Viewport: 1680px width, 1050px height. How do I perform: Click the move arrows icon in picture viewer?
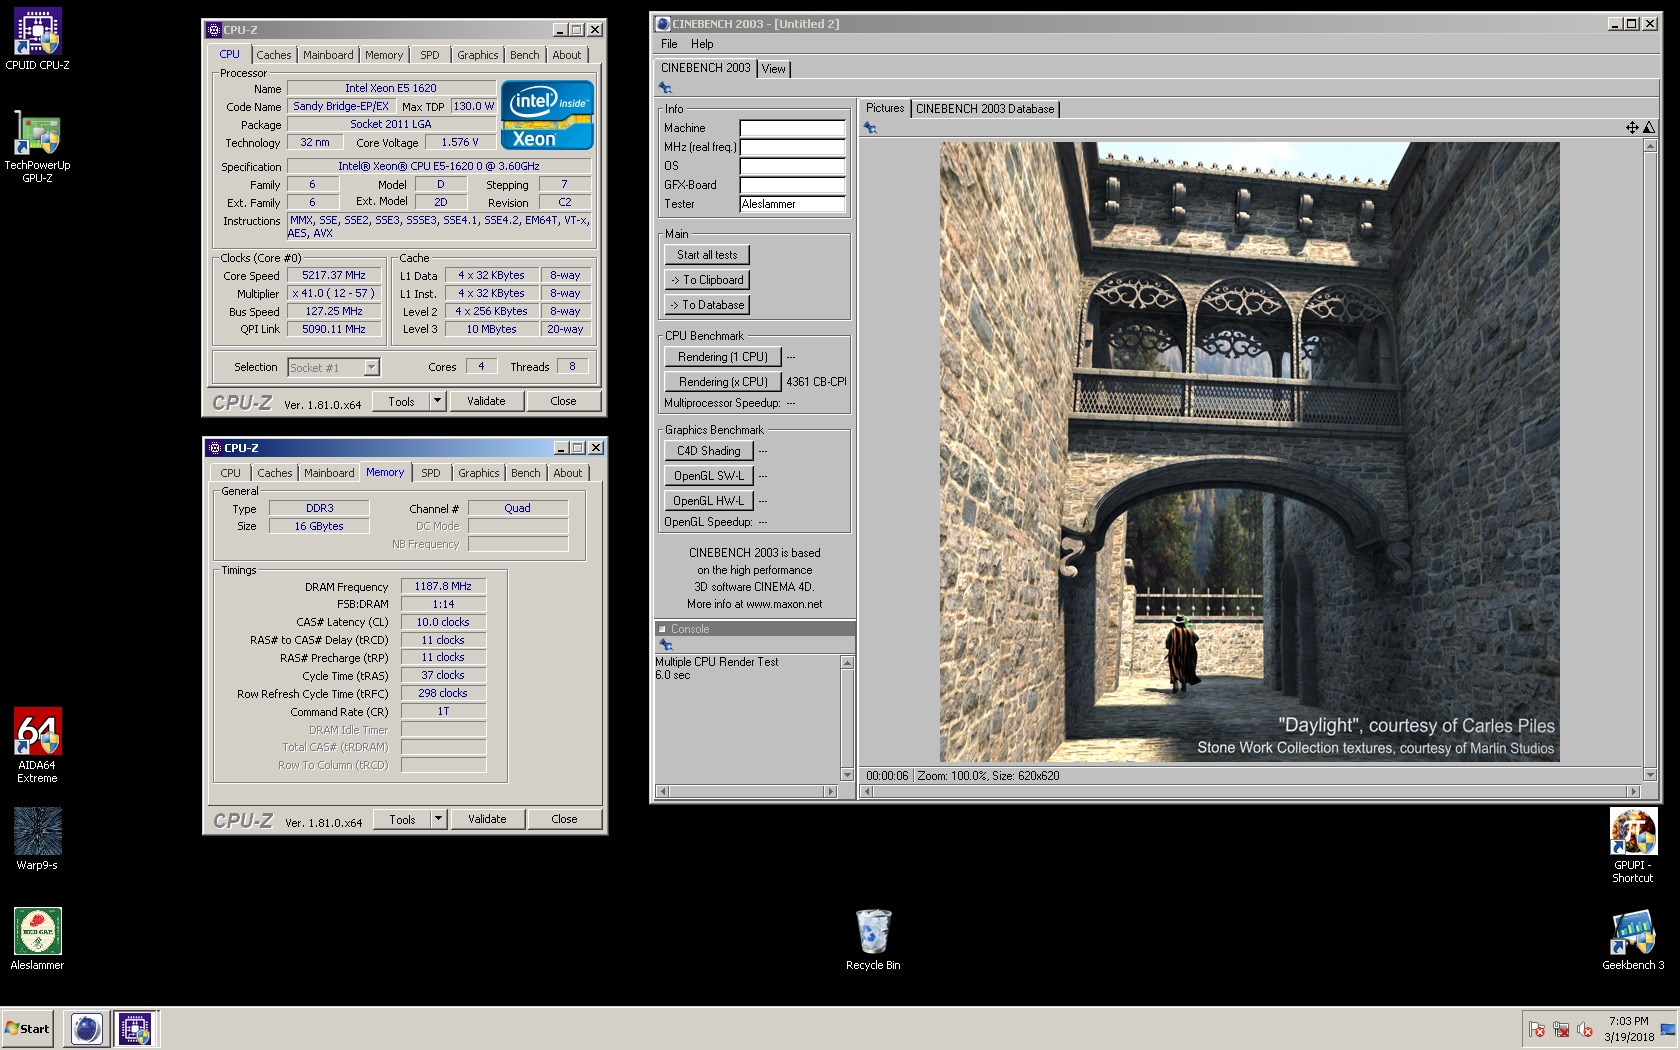(x=1632, y=127)
